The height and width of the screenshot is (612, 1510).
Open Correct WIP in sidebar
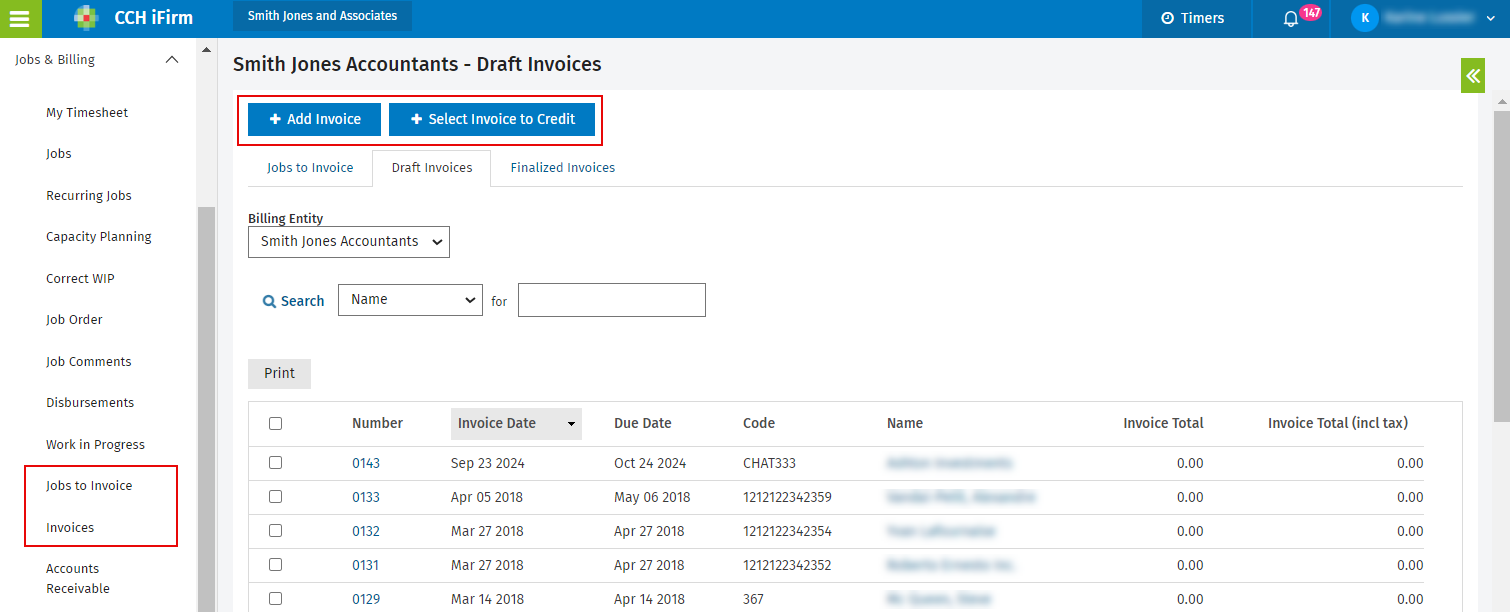click(80, 279)
